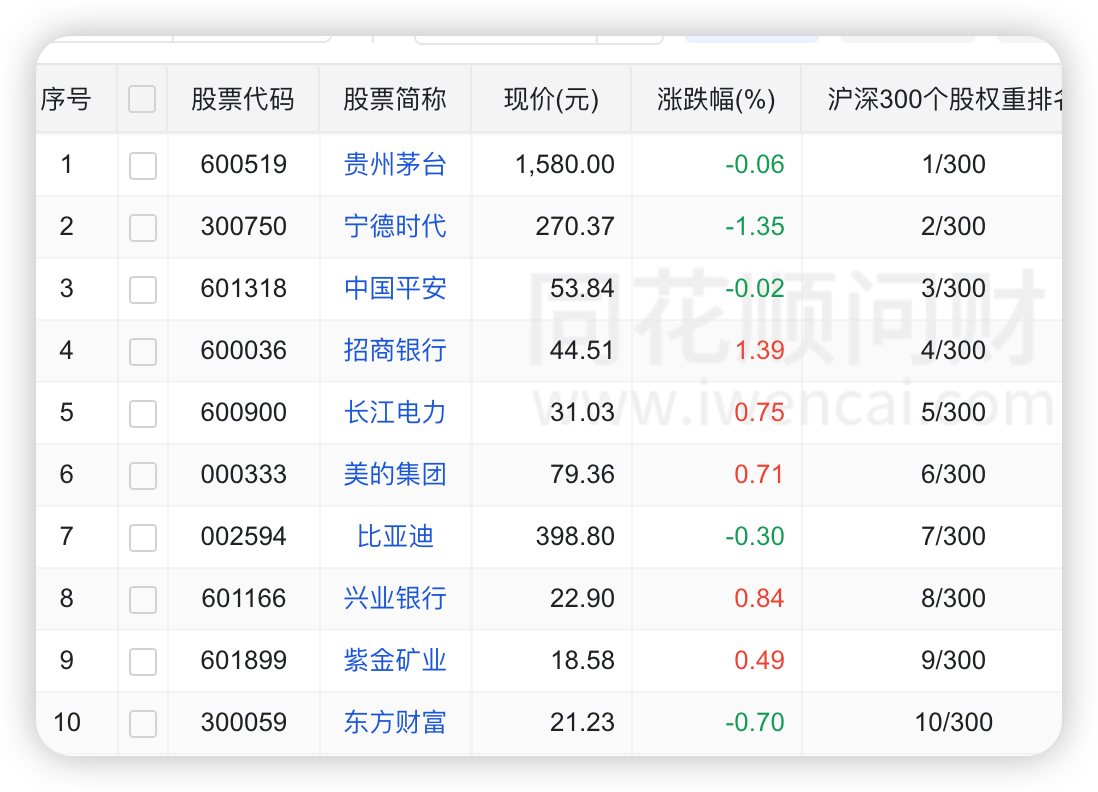Open the 兴业银行 stock link
Image resolution: width=1098 pixels, height=792 pixels.
[395, 598]
